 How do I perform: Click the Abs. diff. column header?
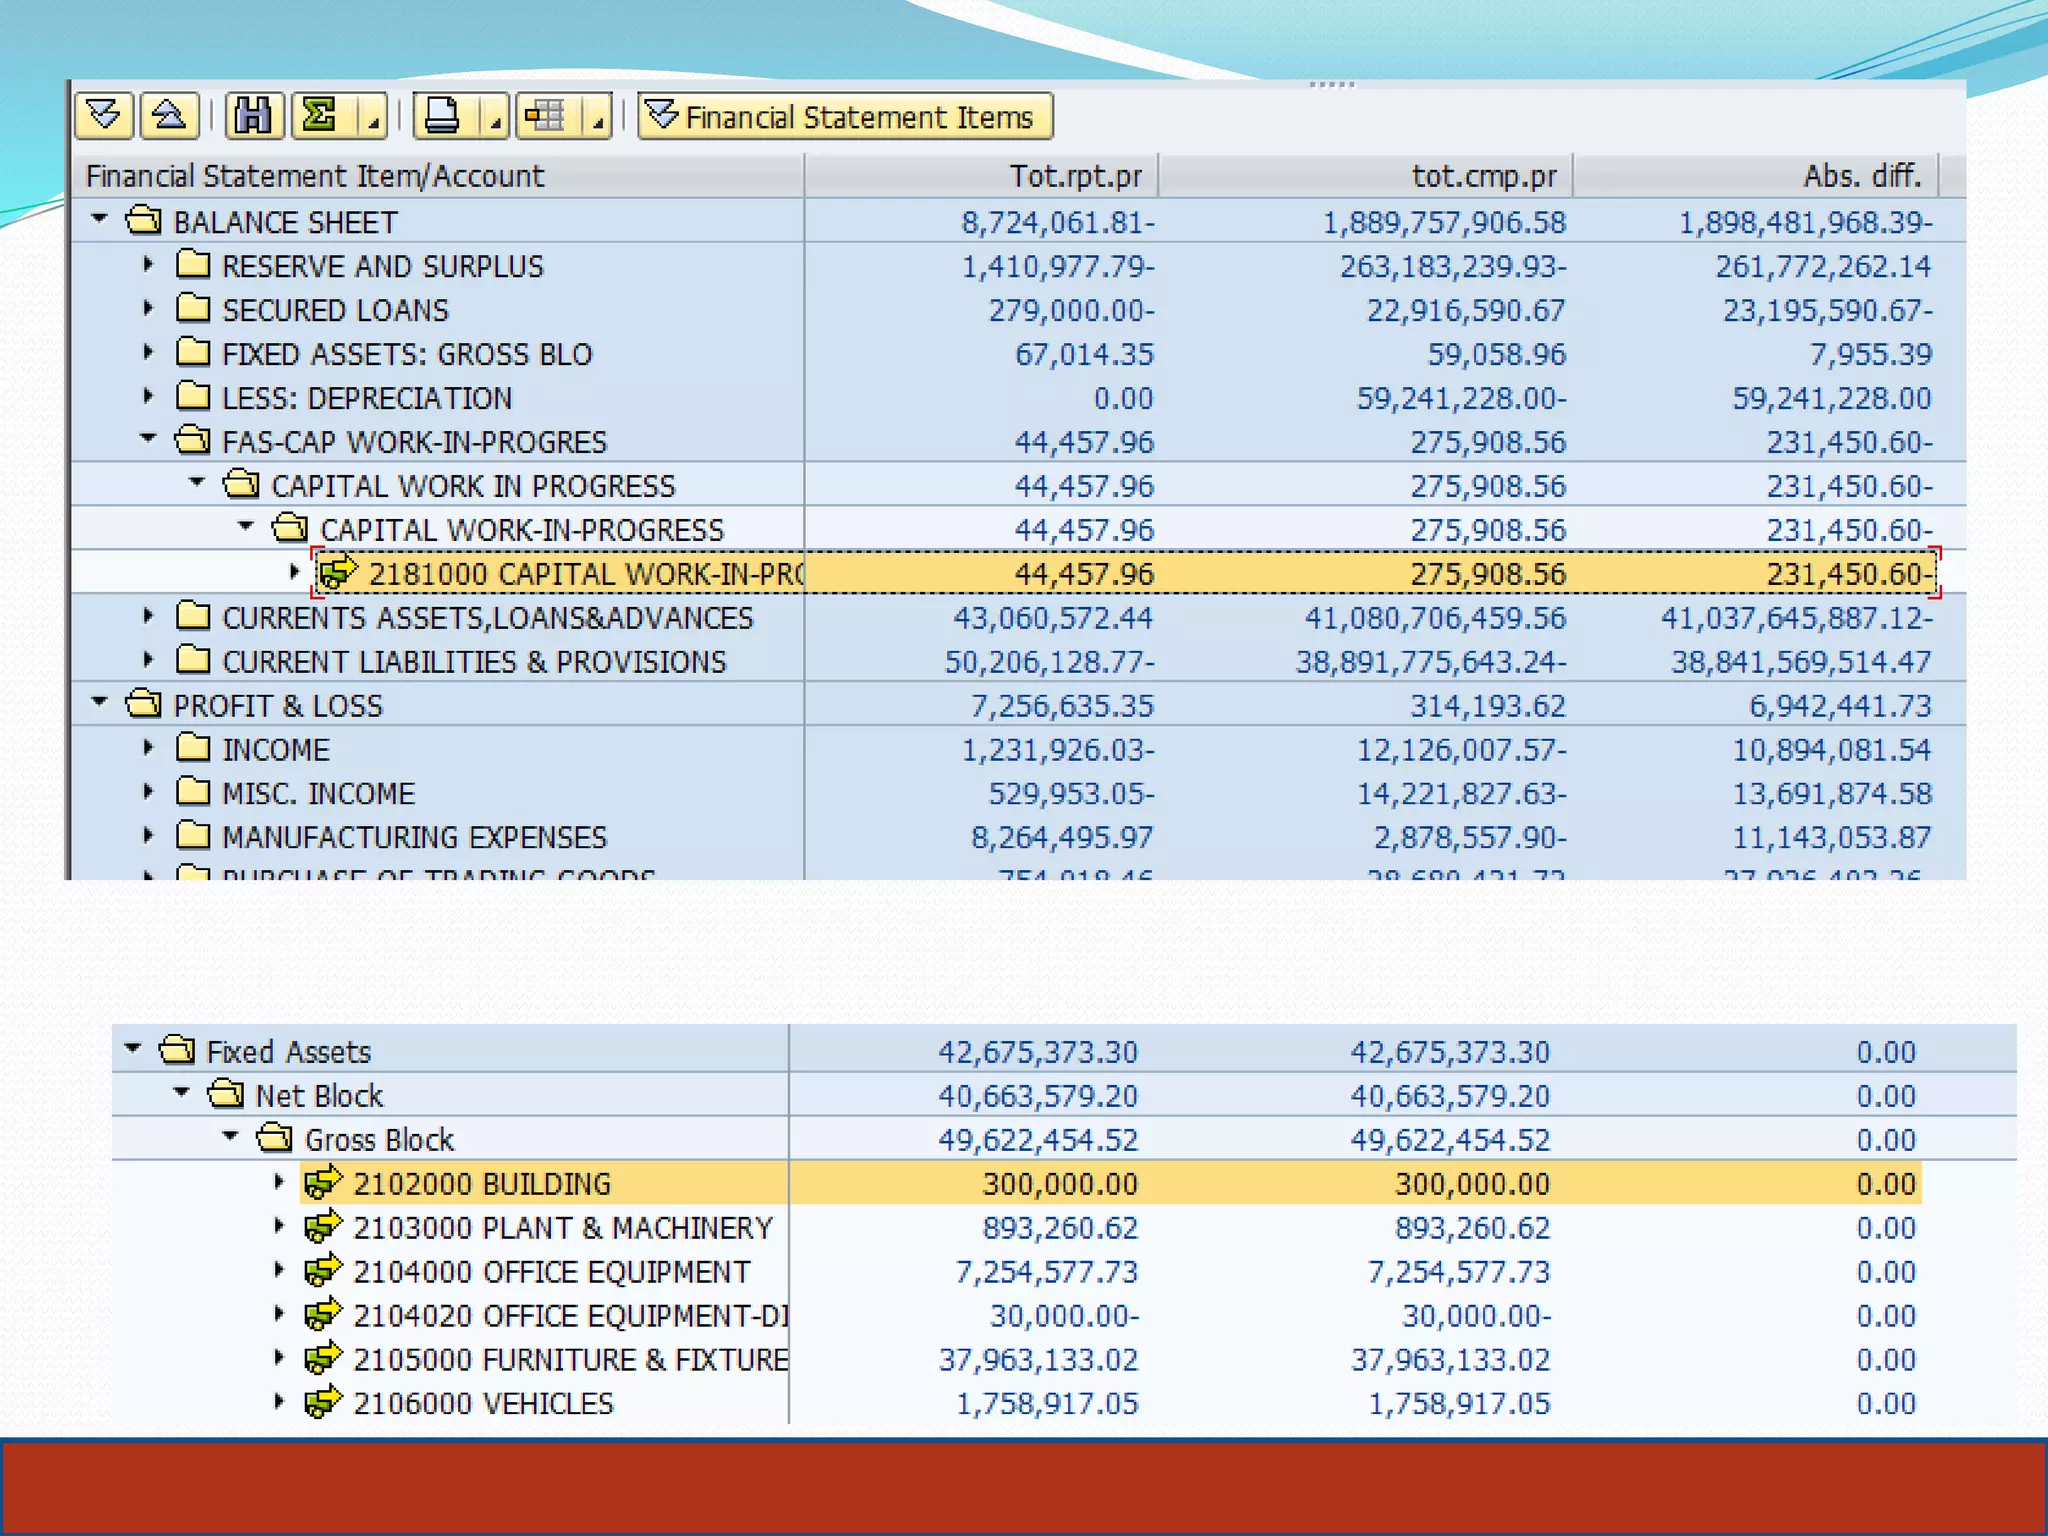(1861, 176)
